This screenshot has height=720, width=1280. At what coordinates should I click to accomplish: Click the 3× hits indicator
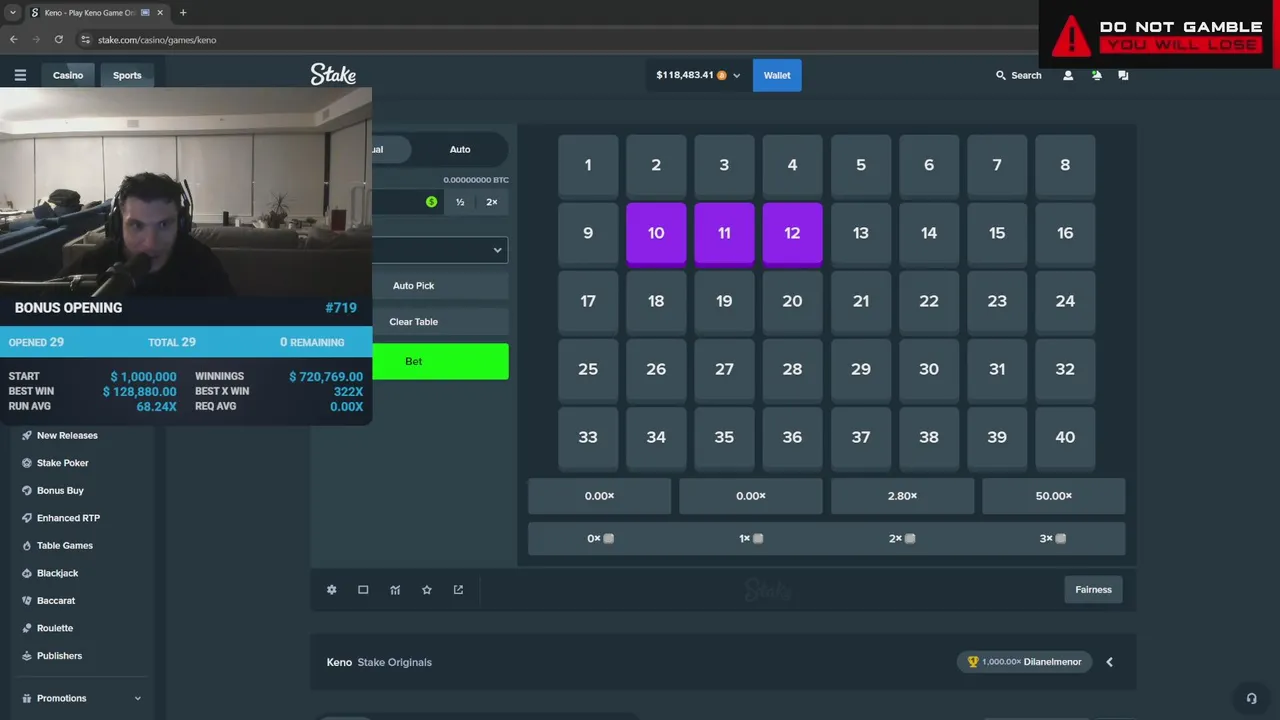click(x=1052, y=538)
